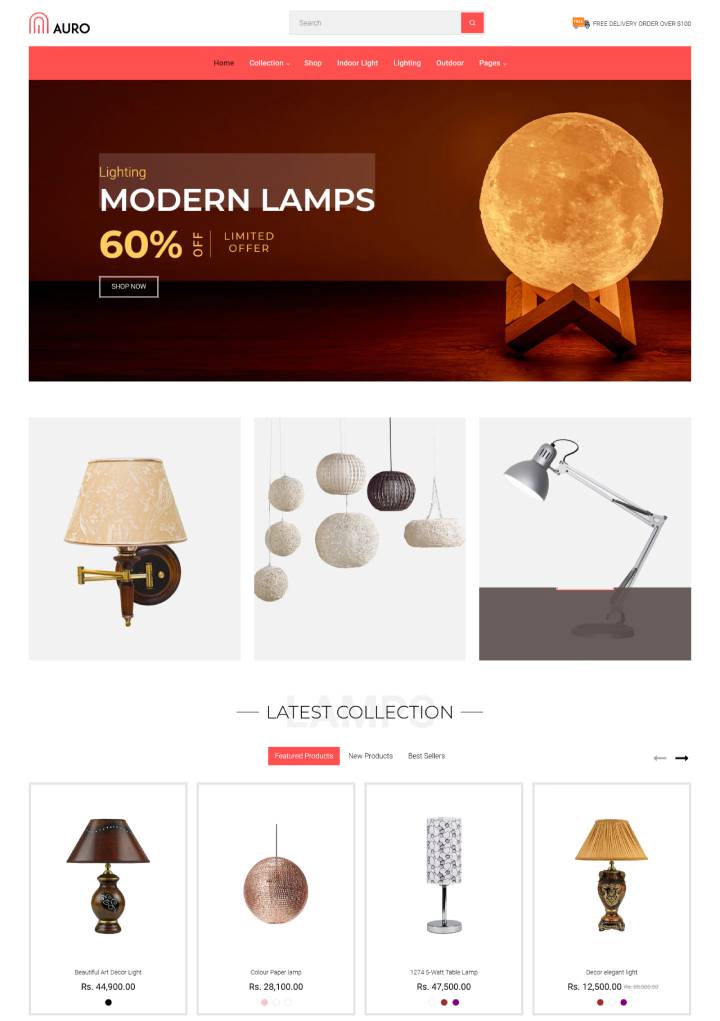Click the SHOP NOW button
Screen dimensions: 720x1021
click(x=129, y=287)
